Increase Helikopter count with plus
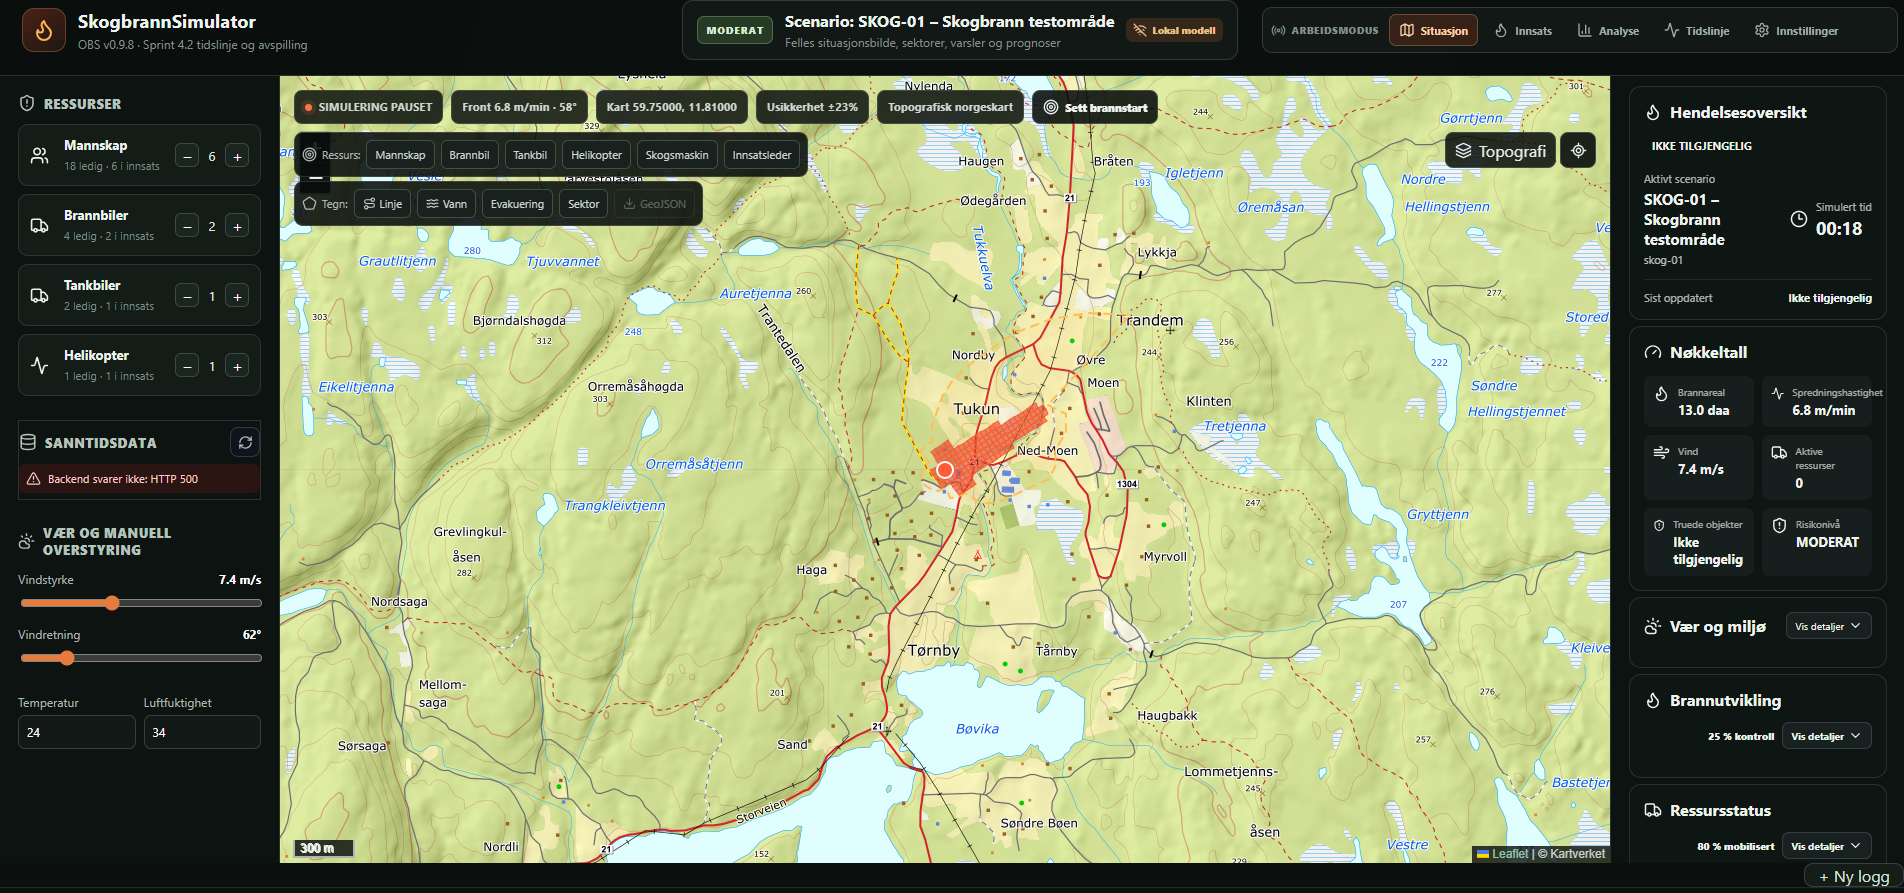 pyautogui.click(x=237, y=366)
